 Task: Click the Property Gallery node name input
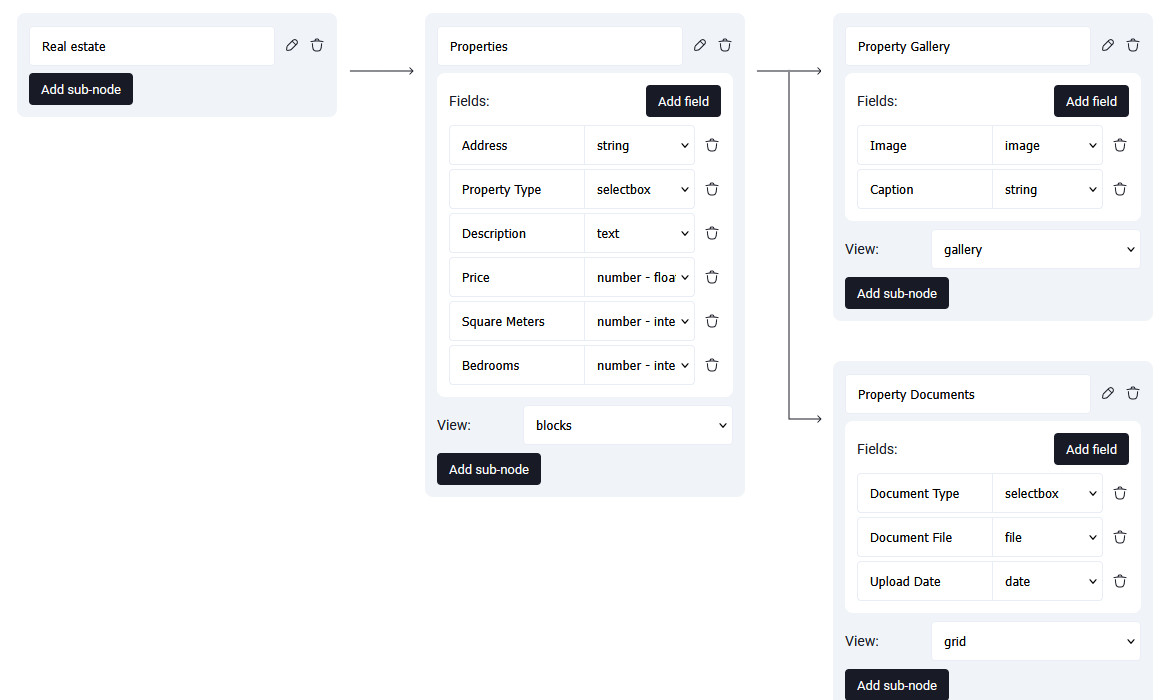(x=967, y=46)
